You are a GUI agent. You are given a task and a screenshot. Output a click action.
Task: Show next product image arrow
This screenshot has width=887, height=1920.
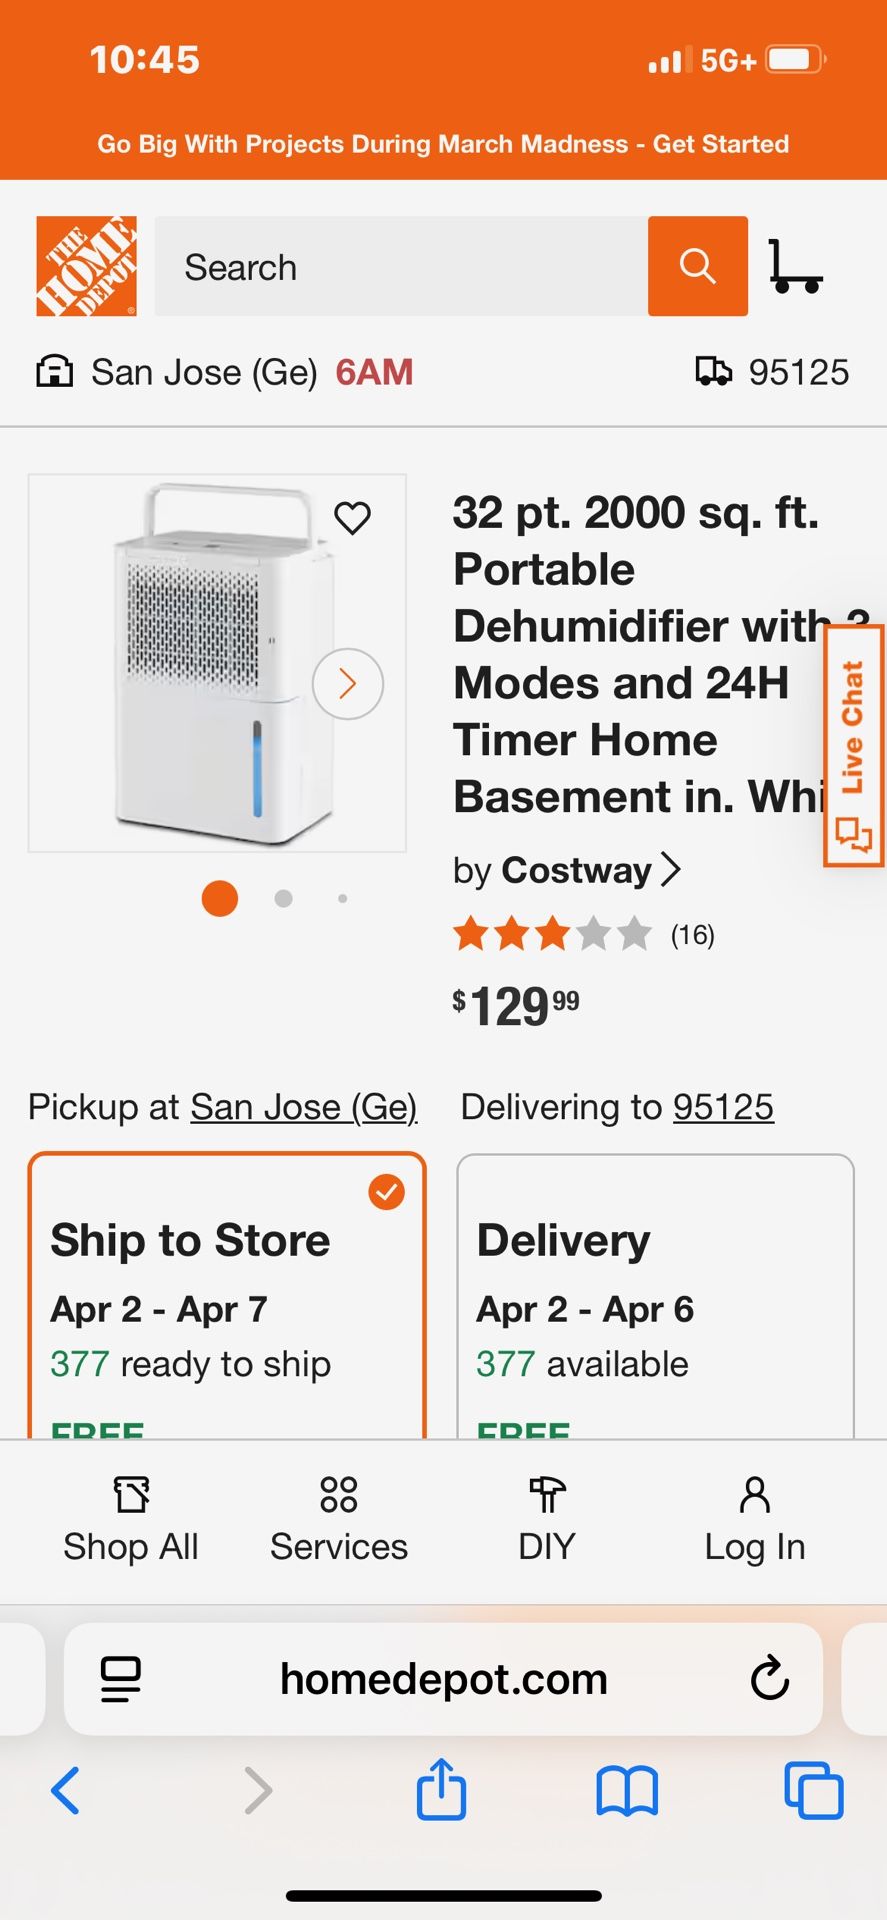click(x=348, y=684)
